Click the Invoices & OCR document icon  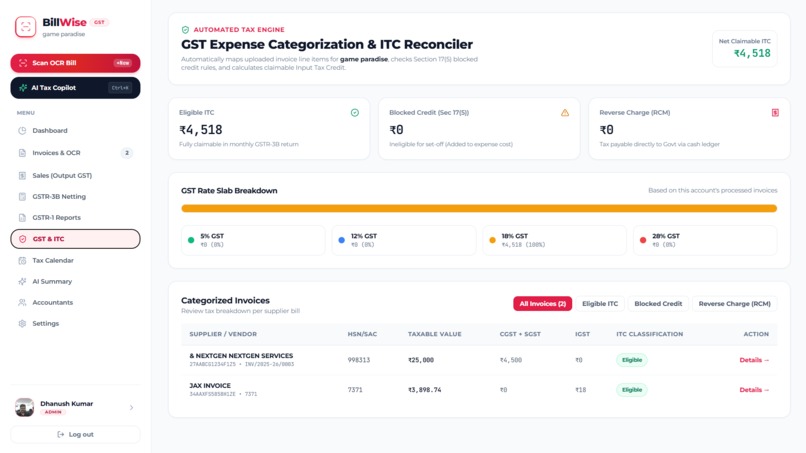click(x=22, y=153)
